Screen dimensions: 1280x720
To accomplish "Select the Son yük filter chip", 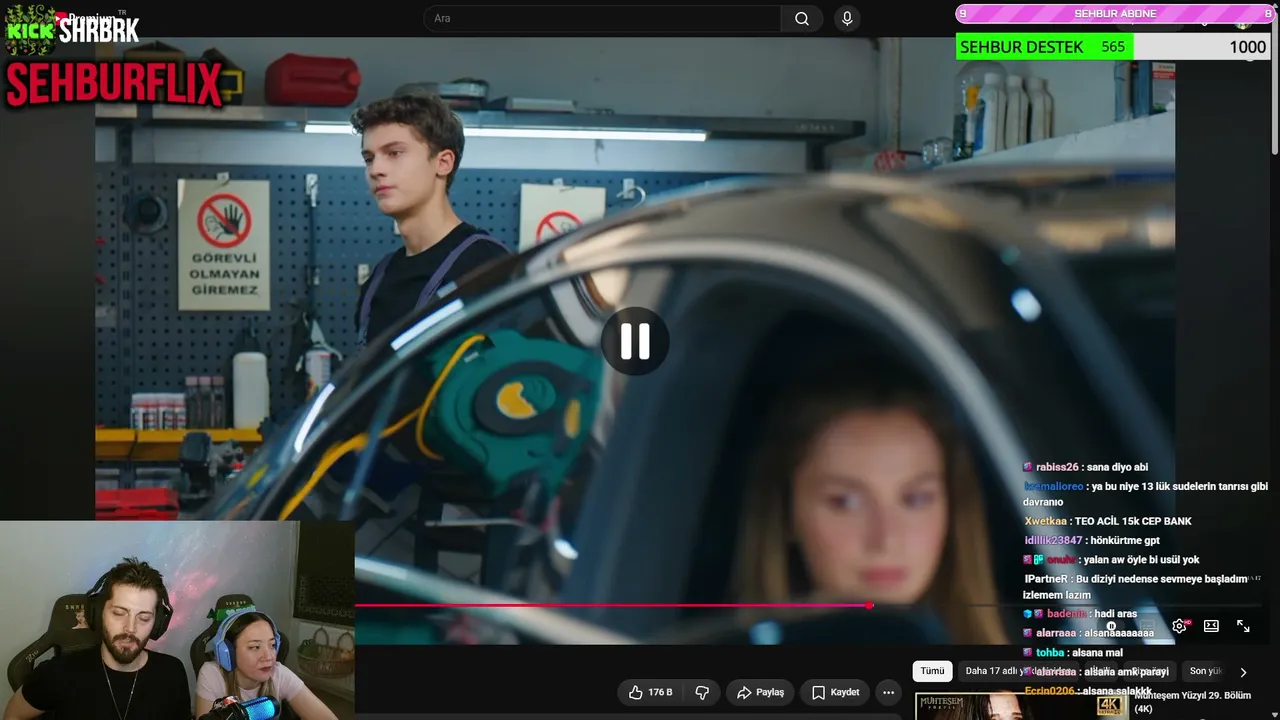I will [x=1205, y=672].
